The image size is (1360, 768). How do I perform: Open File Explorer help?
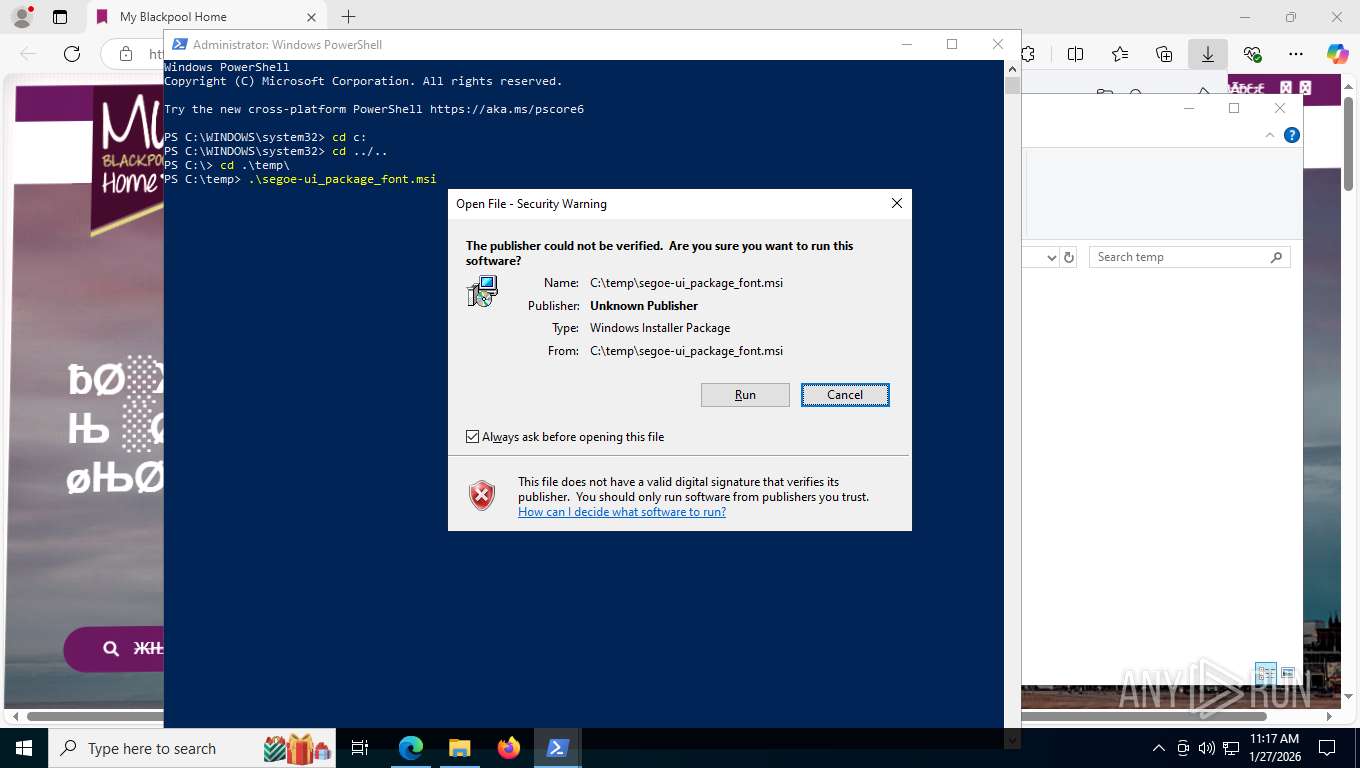(1292, 135)
